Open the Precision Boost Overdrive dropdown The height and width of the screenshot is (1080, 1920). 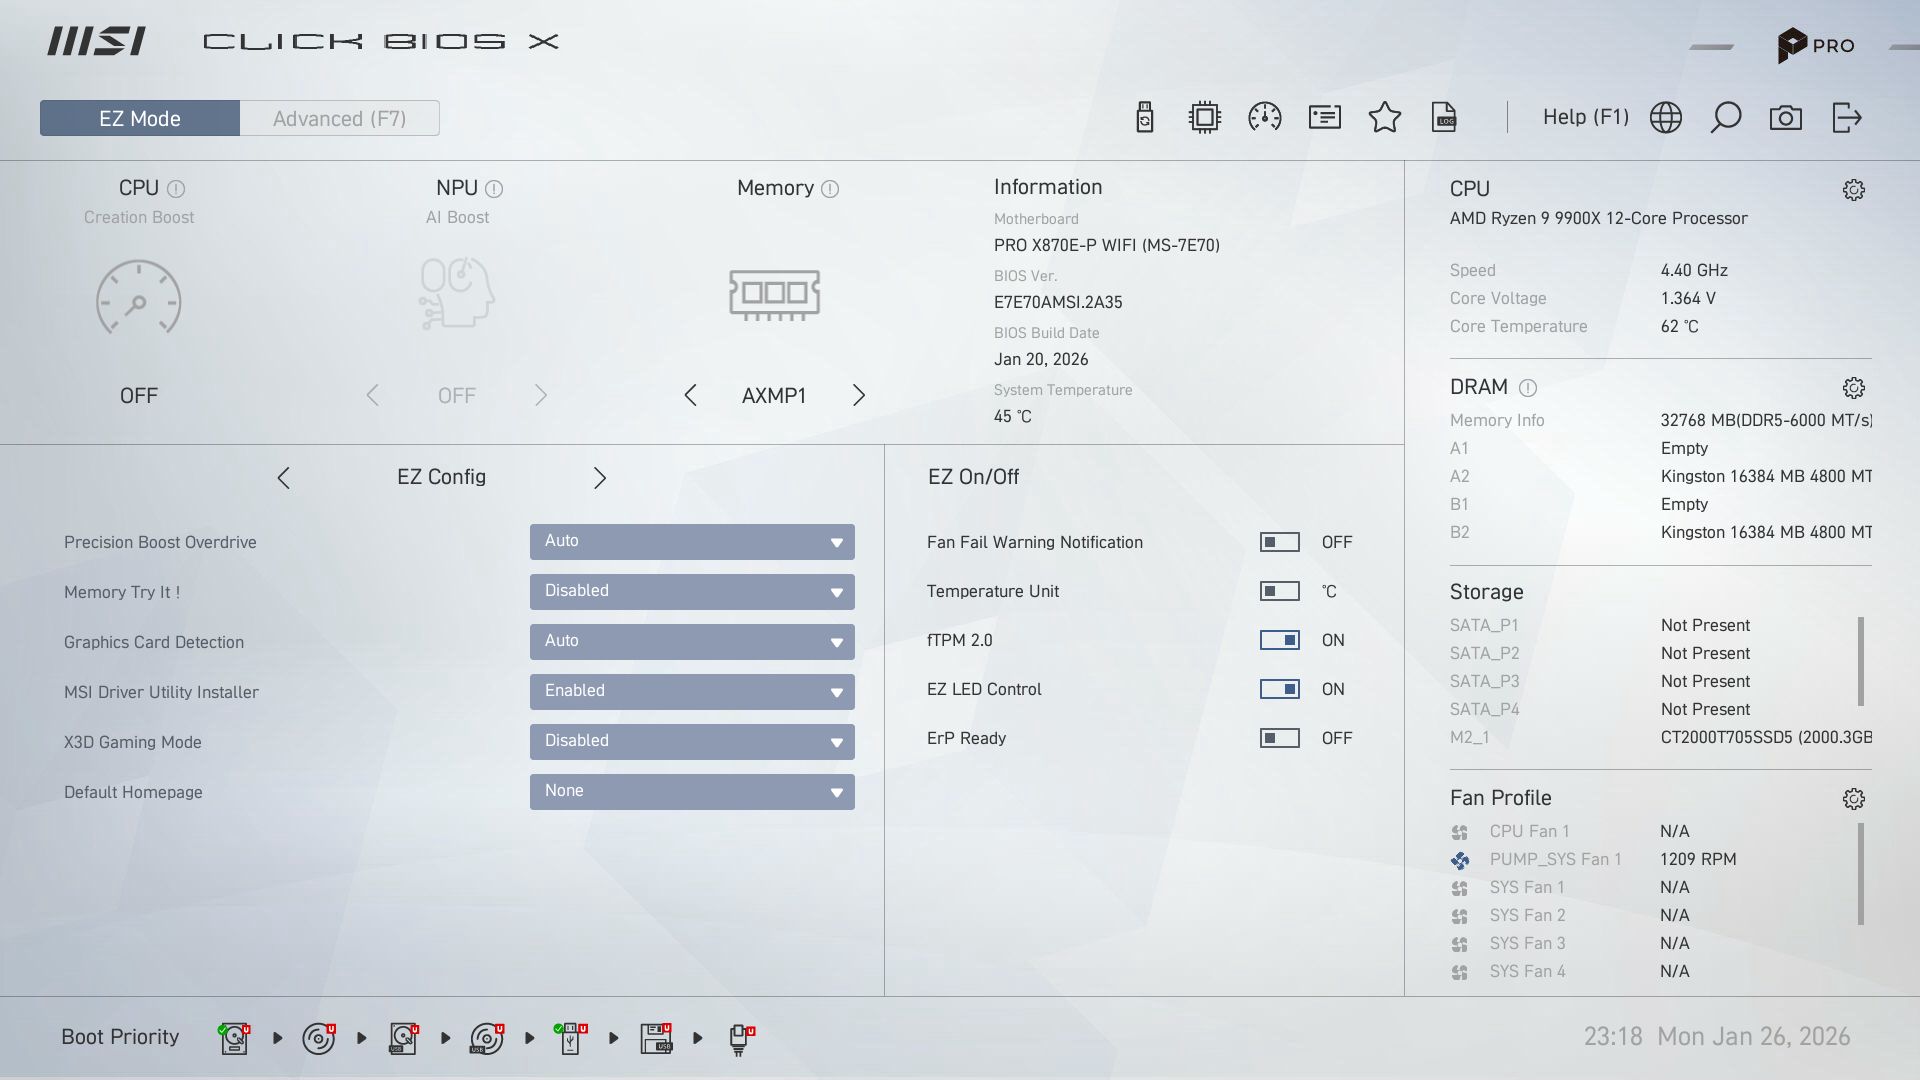point(691,541)
